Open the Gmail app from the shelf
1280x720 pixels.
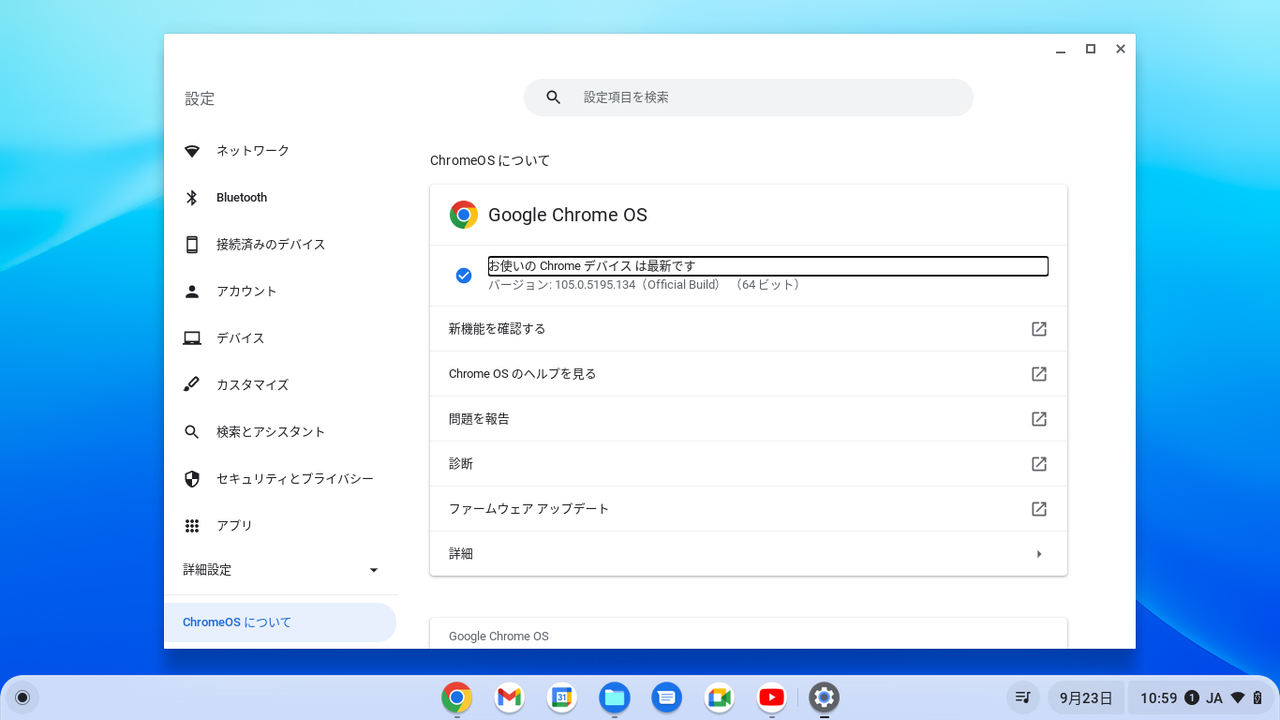[x=509, y=698]
